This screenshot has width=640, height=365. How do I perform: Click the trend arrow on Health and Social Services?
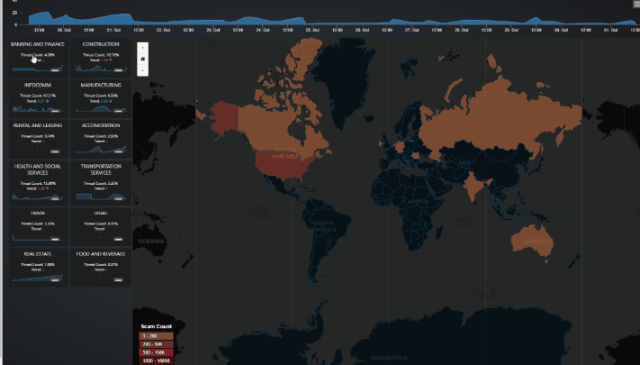[x=47, y=189]
